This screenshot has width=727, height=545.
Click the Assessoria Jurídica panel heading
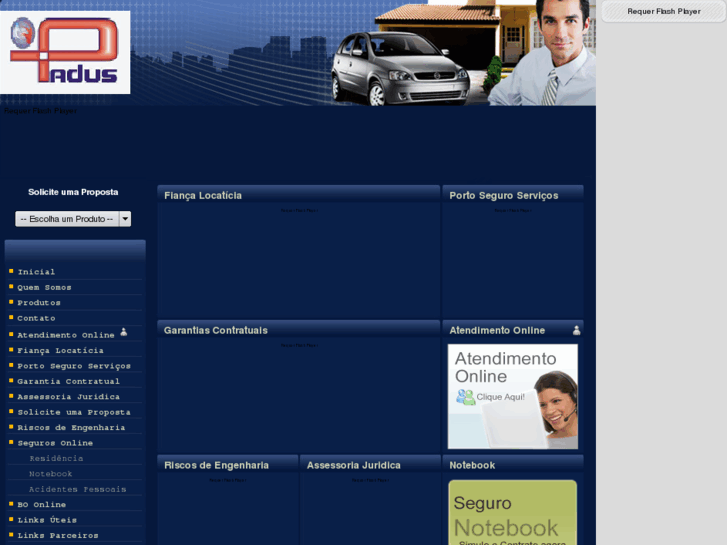click(x=354, y=465)
